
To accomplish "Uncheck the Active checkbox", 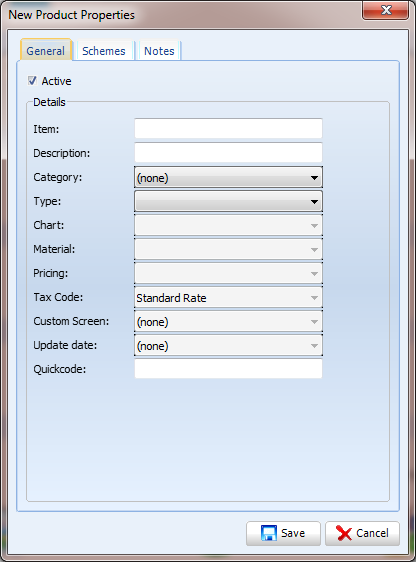I will (32, 81).
